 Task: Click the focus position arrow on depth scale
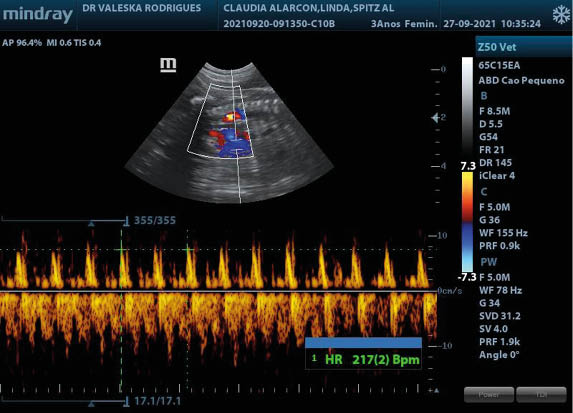(x=435, y=118)
